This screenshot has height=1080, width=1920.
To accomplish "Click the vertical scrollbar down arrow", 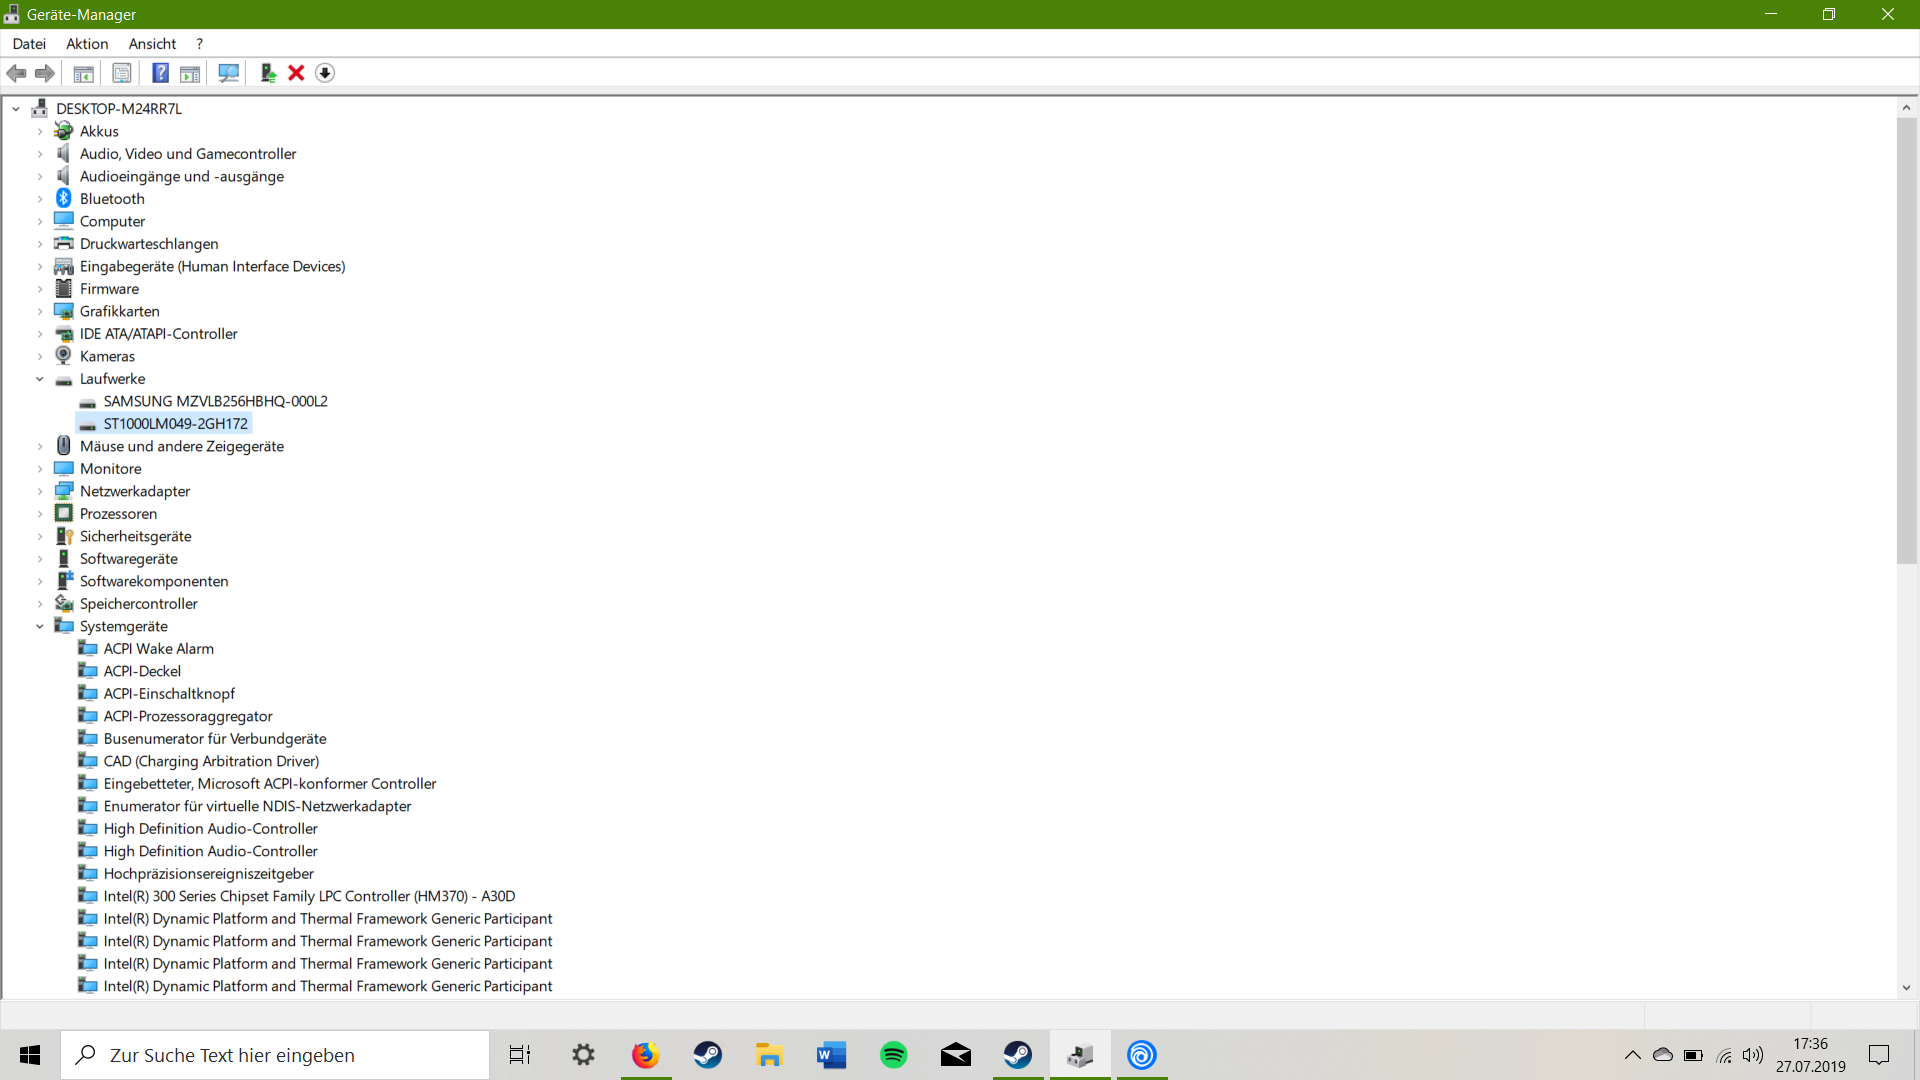I will pos(1906,987).
